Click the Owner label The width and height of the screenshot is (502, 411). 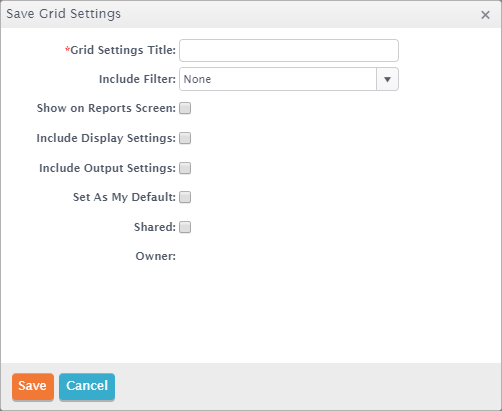[155, 256]
